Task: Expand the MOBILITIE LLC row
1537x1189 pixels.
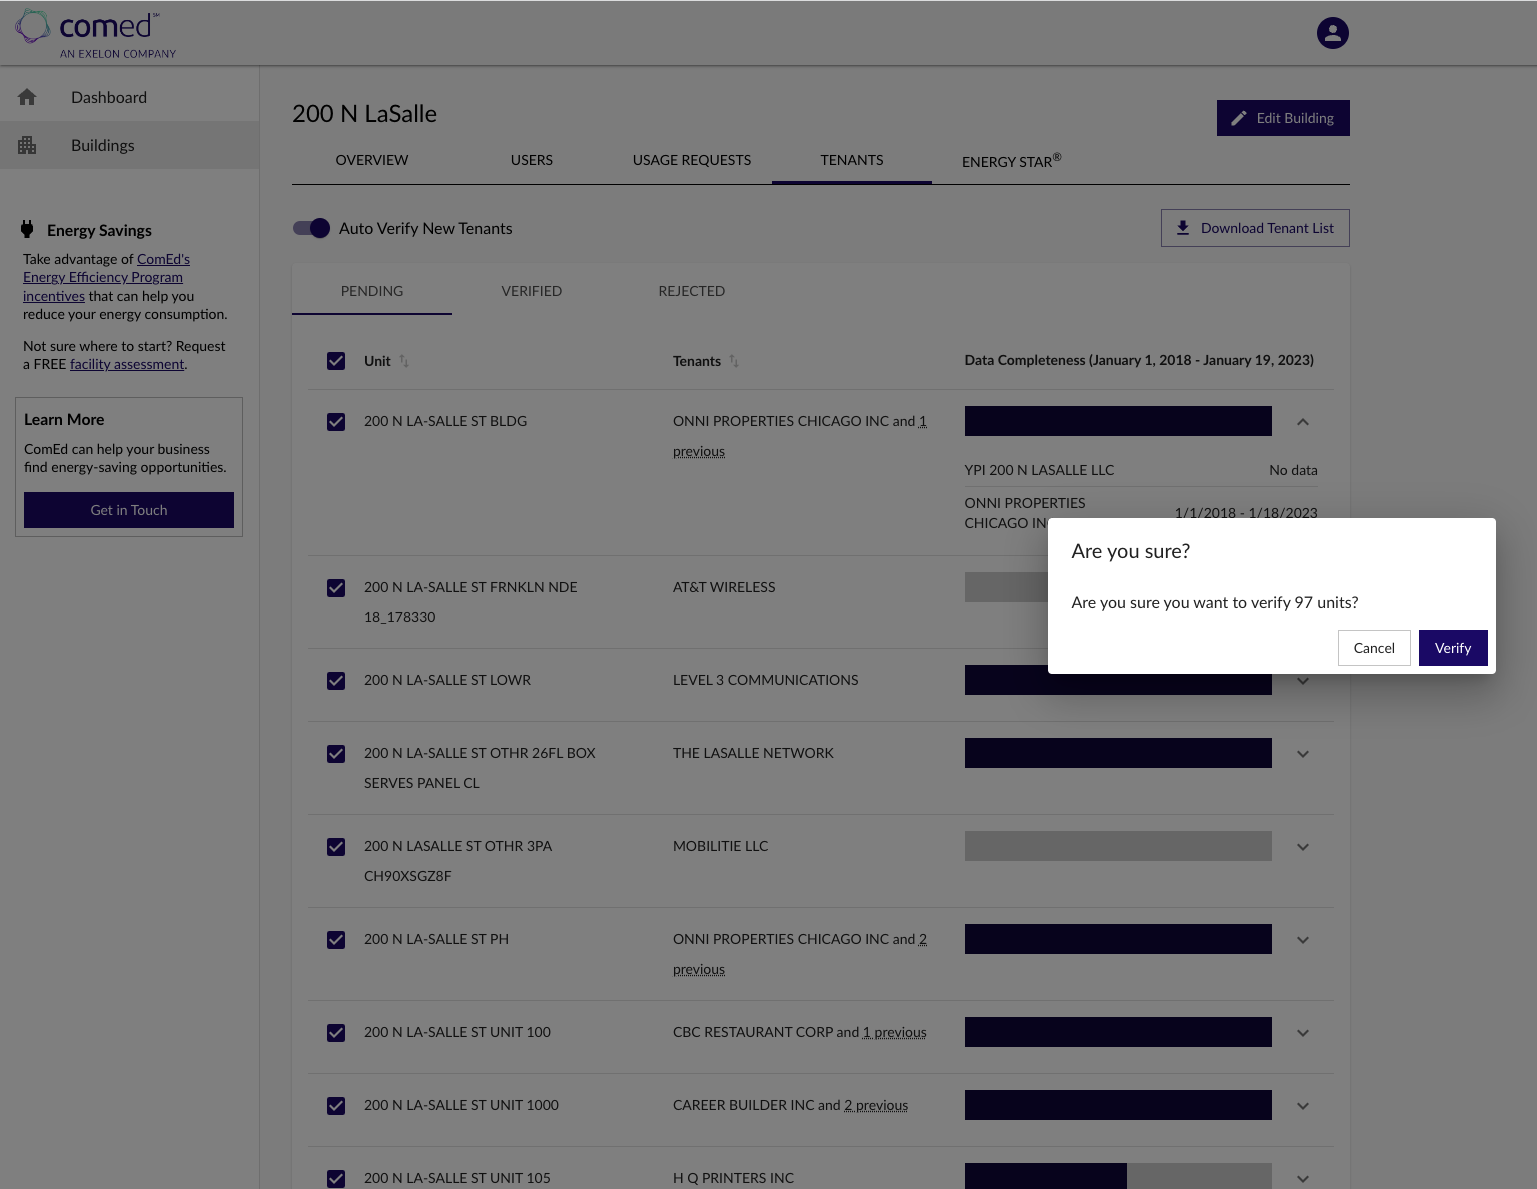Action: click(1303, 847)
